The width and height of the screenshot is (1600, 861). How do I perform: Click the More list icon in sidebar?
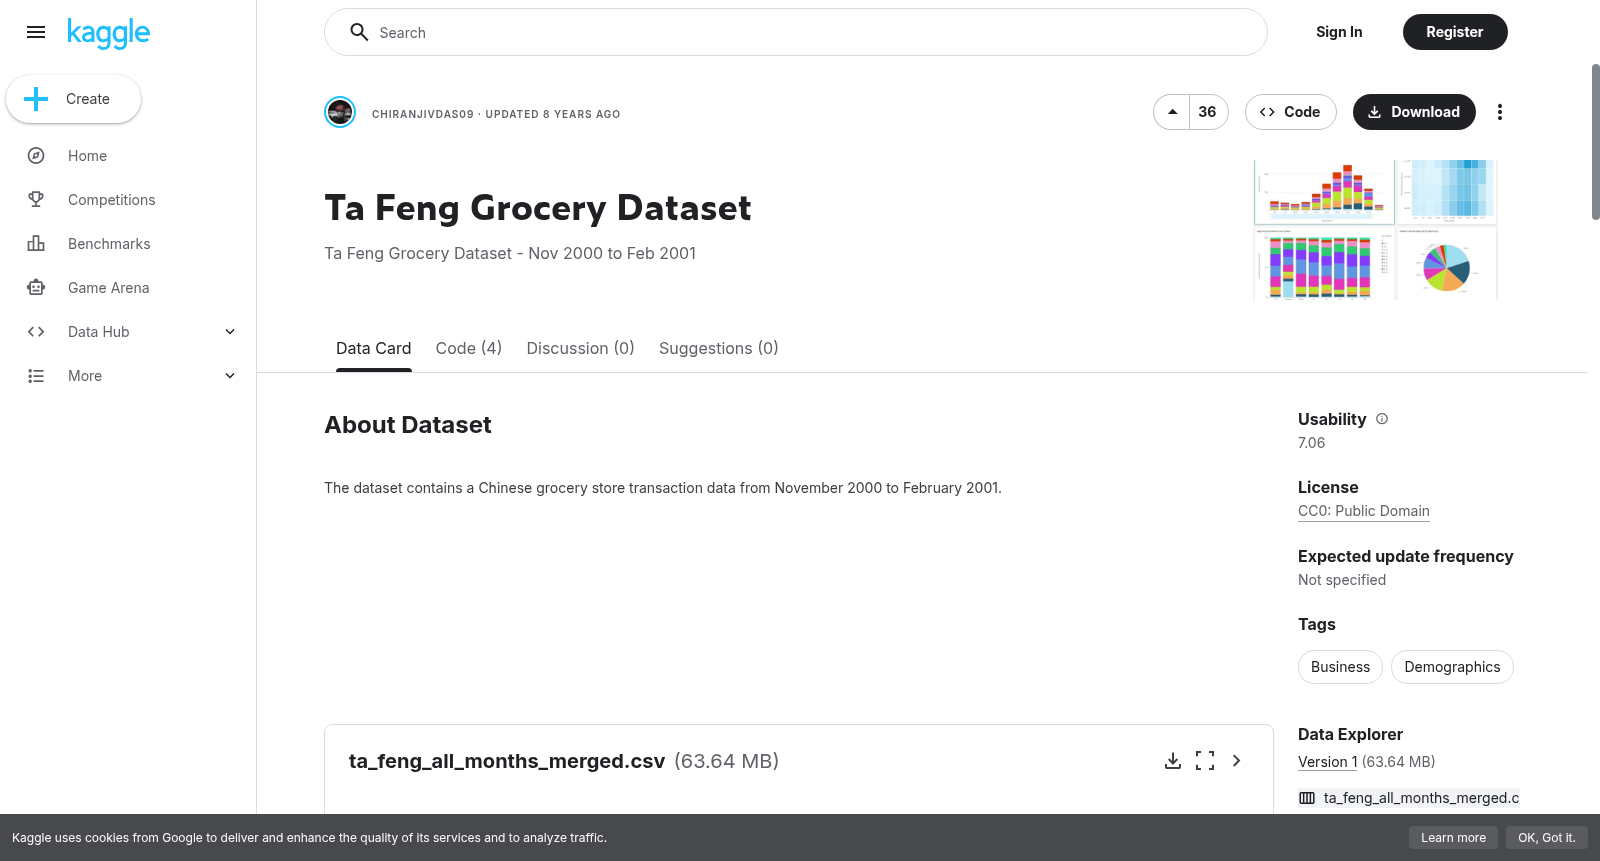pos(36,376)
